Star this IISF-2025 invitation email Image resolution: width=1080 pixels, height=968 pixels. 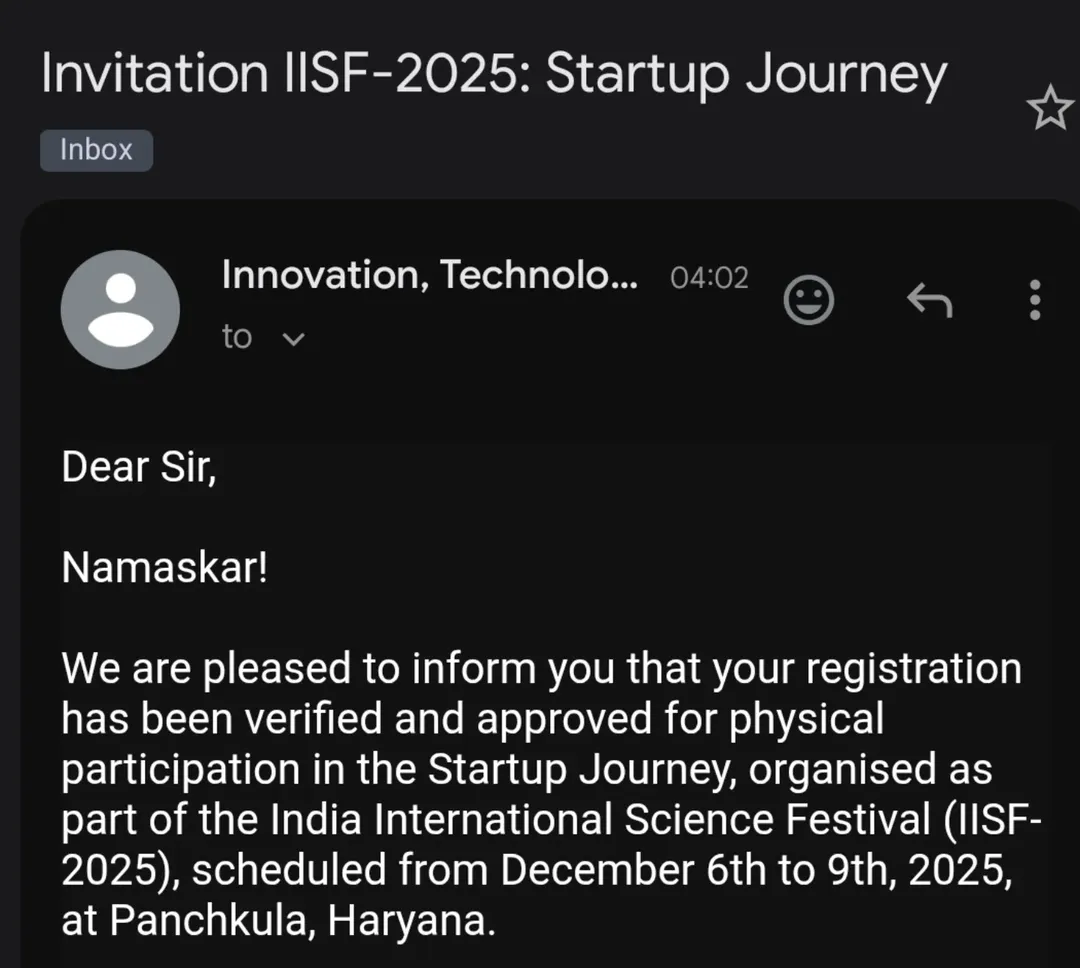tap(1049, 109)
